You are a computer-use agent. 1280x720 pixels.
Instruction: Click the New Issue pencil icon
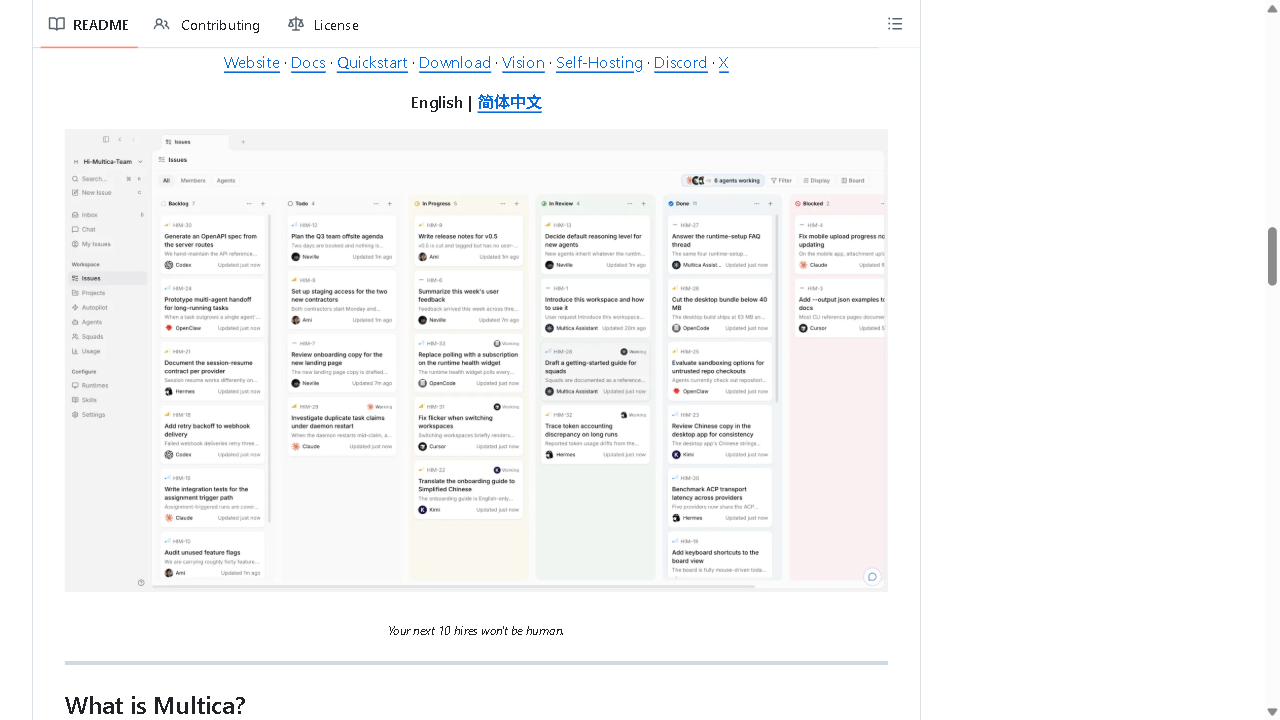click(75, 193)
